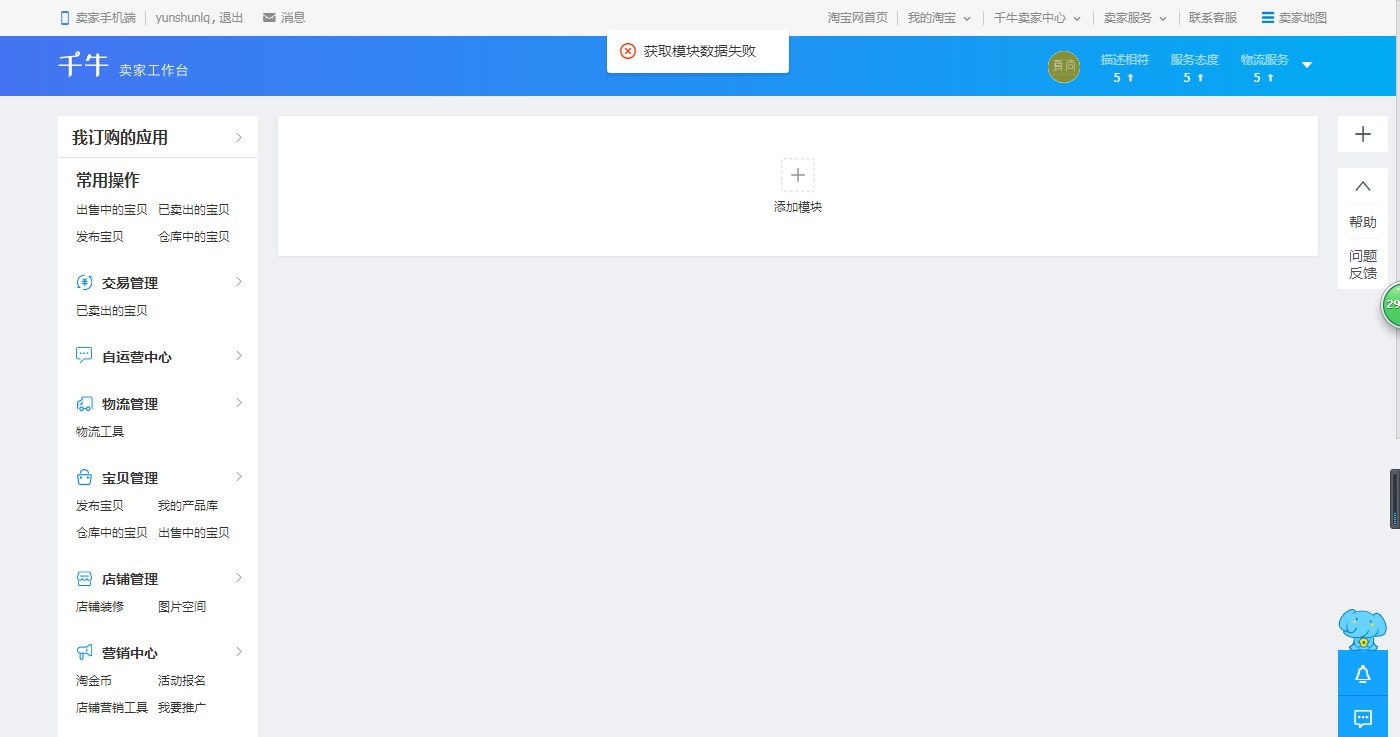1400x737 pixels.
Task: Log out via the 退出 link
Action: click(x=232, y=18)
